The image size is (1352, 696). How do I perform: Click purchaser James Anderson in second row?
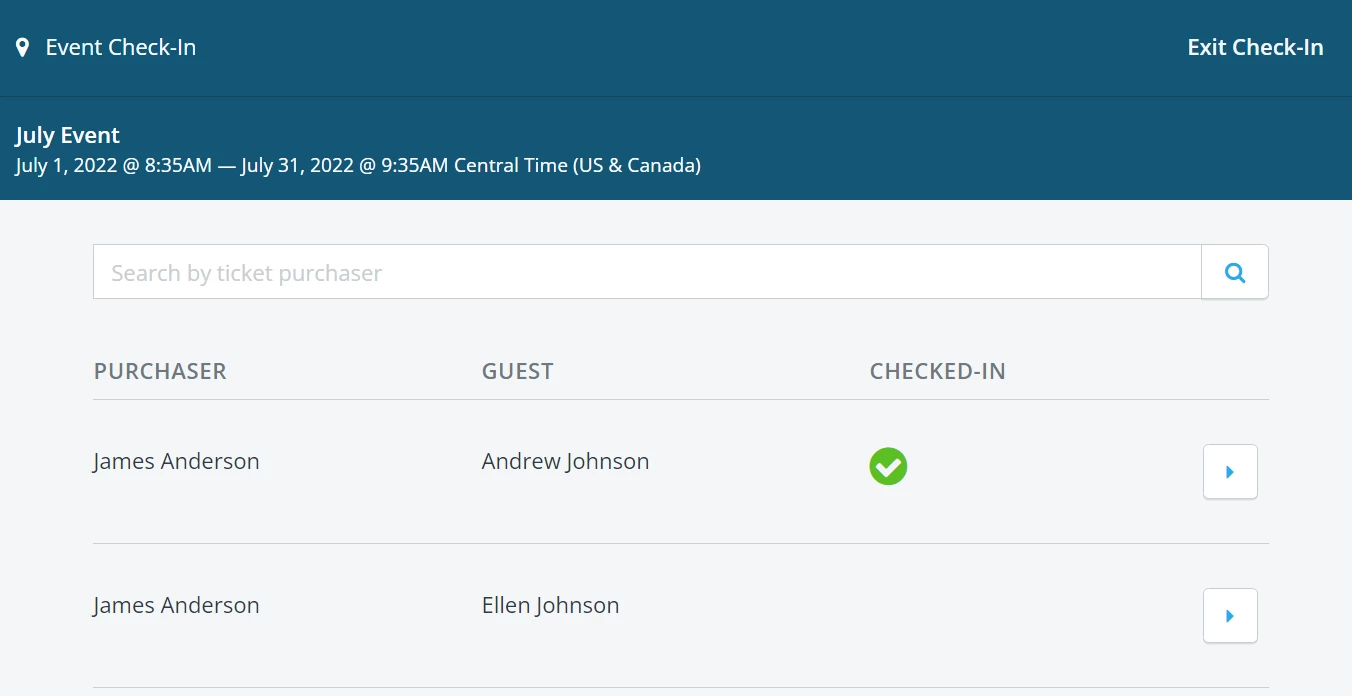(x=176, y=604)
